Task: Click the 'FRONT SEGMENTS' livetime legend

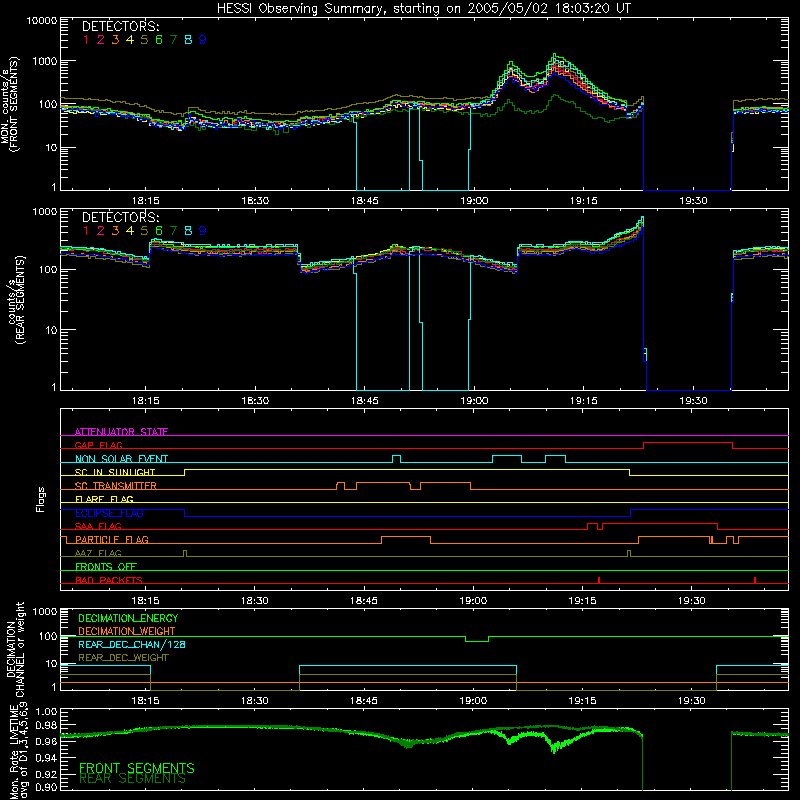Action: 137,768
